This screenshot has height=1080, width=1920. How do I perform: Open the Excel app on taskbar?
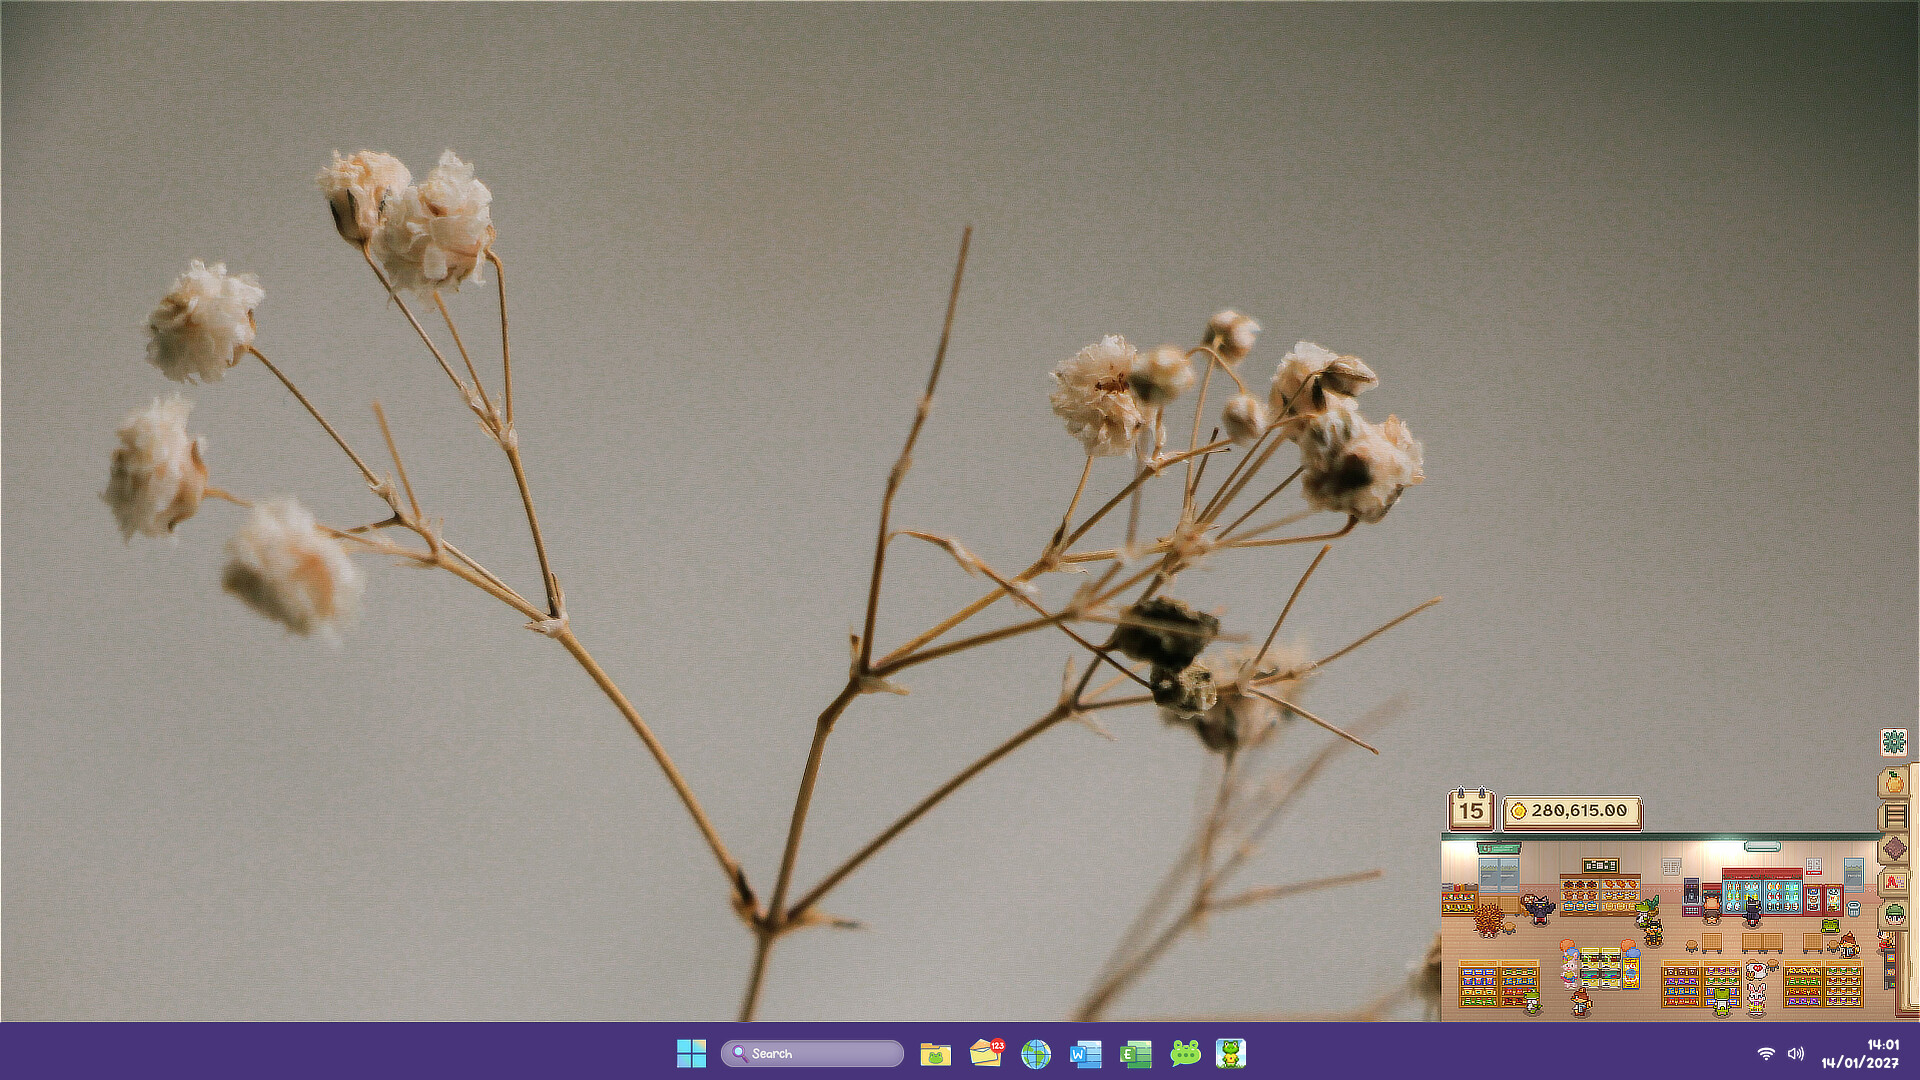pos(1136,1053)
